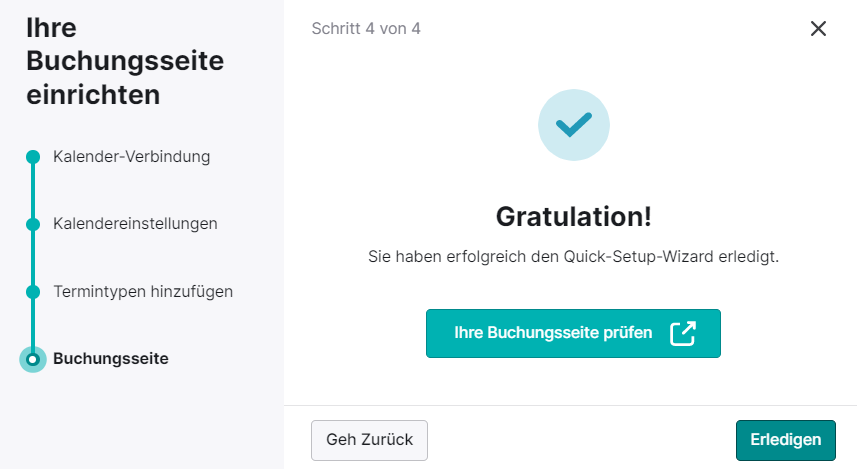Image resolution: width=857 pixels, height=469 pixels.
Task: Jump to Termintypen hinzufügen step label
Action: (x=143, y=291)
